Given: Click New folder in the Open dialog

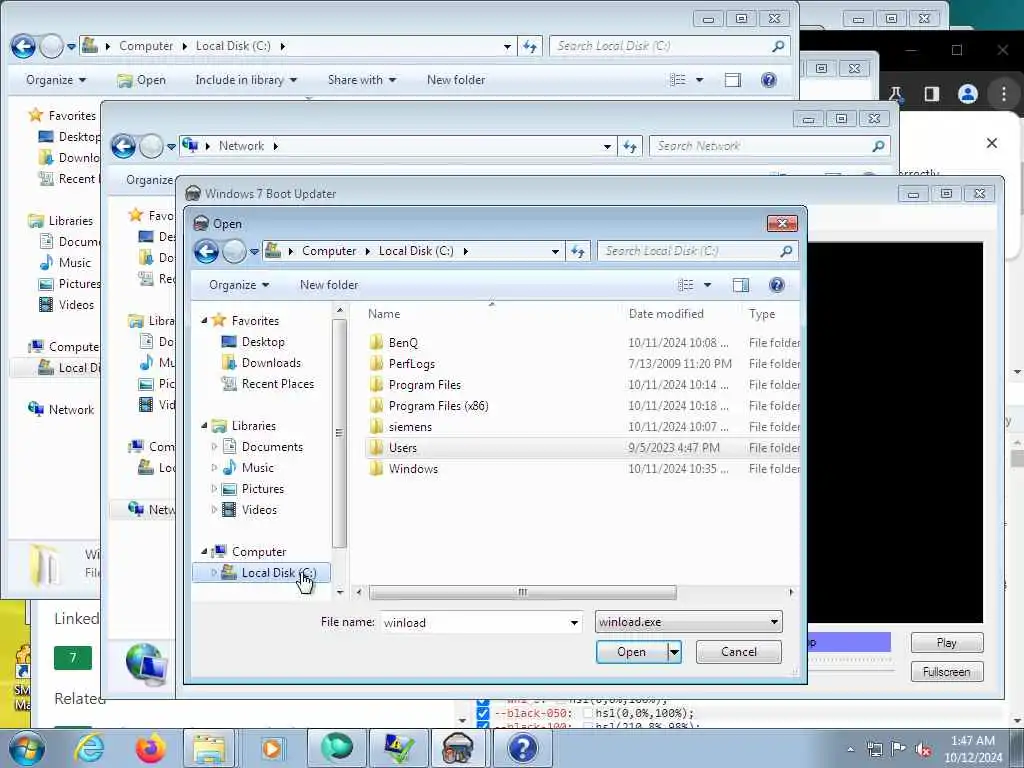Looking at the screenshot, I should [329, 285].
